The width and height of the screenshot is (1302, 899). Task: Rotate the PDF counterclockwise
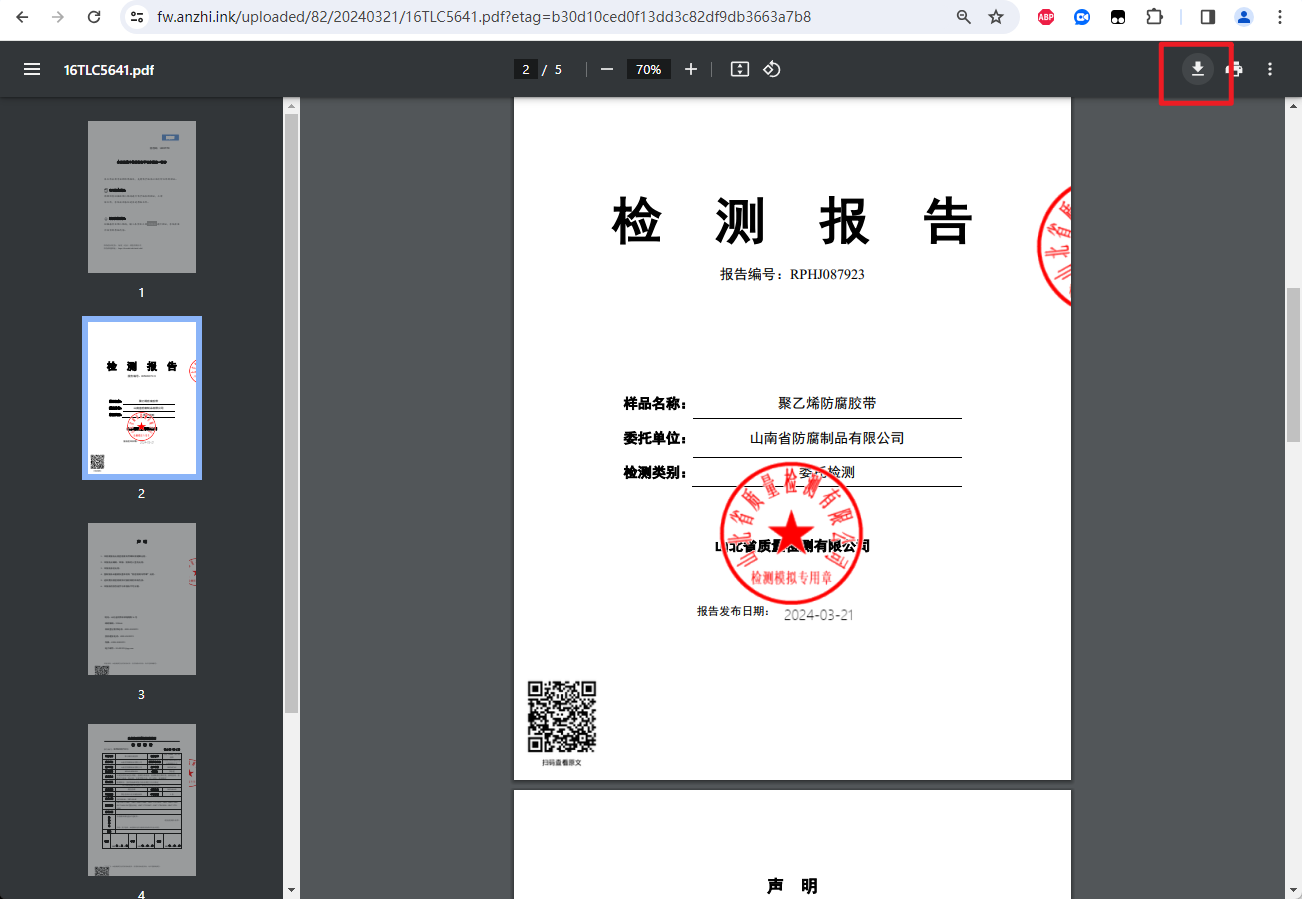tap(771, 69)
